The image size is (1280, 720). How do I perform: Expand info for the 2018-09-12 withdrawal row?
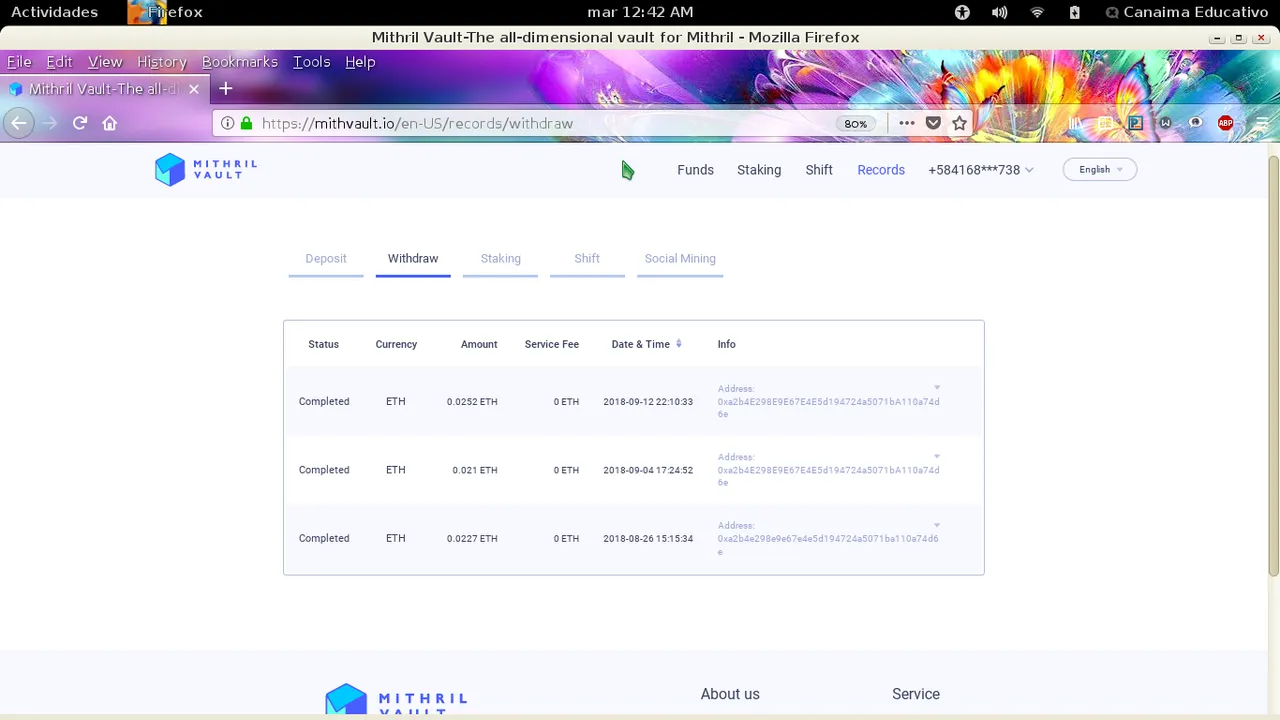[x=937, y=388]
